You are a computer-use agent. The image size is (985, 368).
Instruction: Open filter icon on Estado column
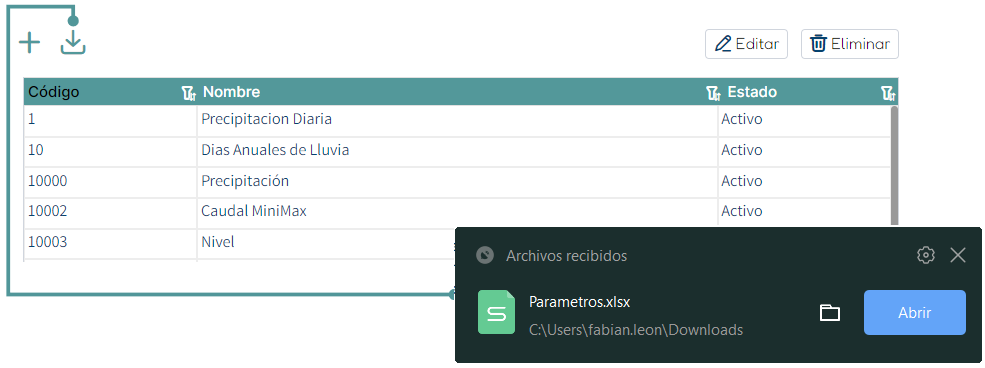[888, 93]
